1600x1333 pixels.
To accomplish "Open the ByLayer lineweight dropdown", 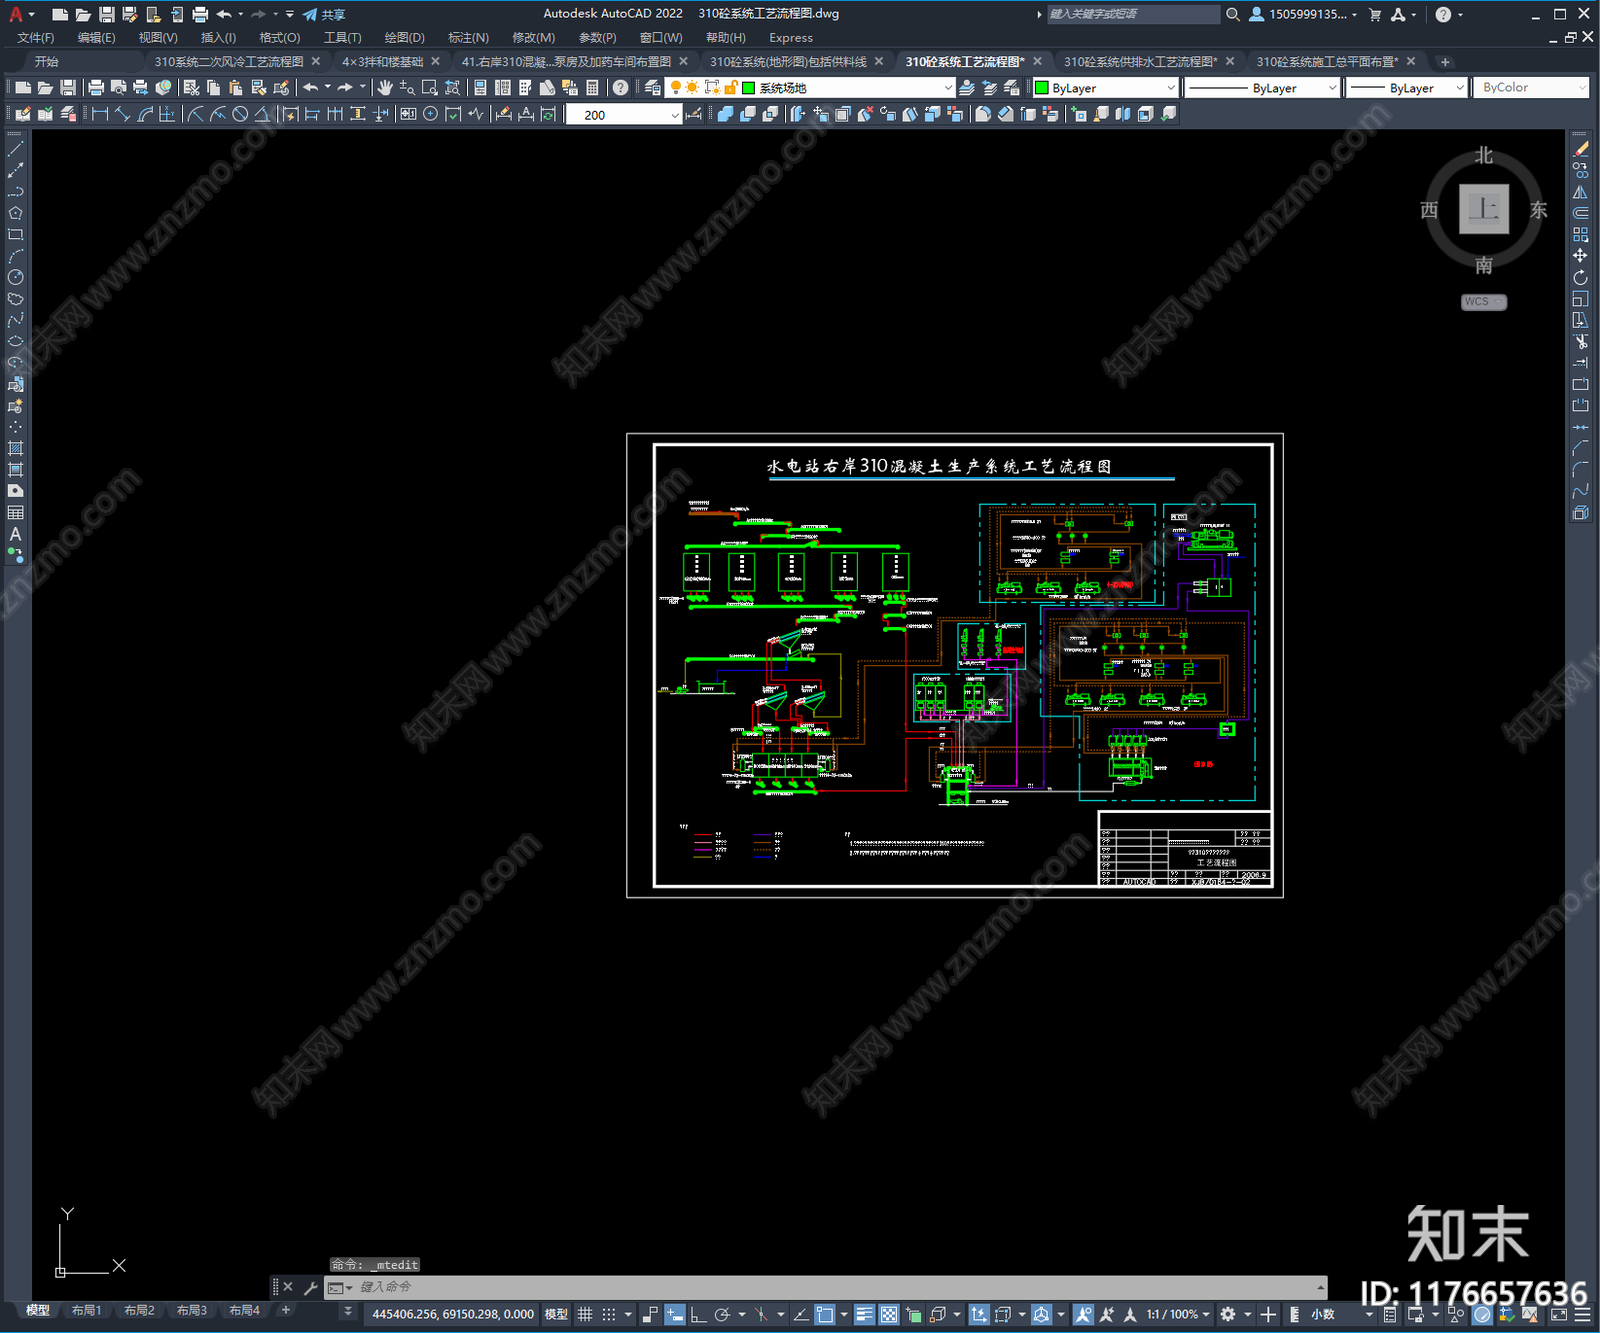I will pyautogui.click(x=1406, y=88).
